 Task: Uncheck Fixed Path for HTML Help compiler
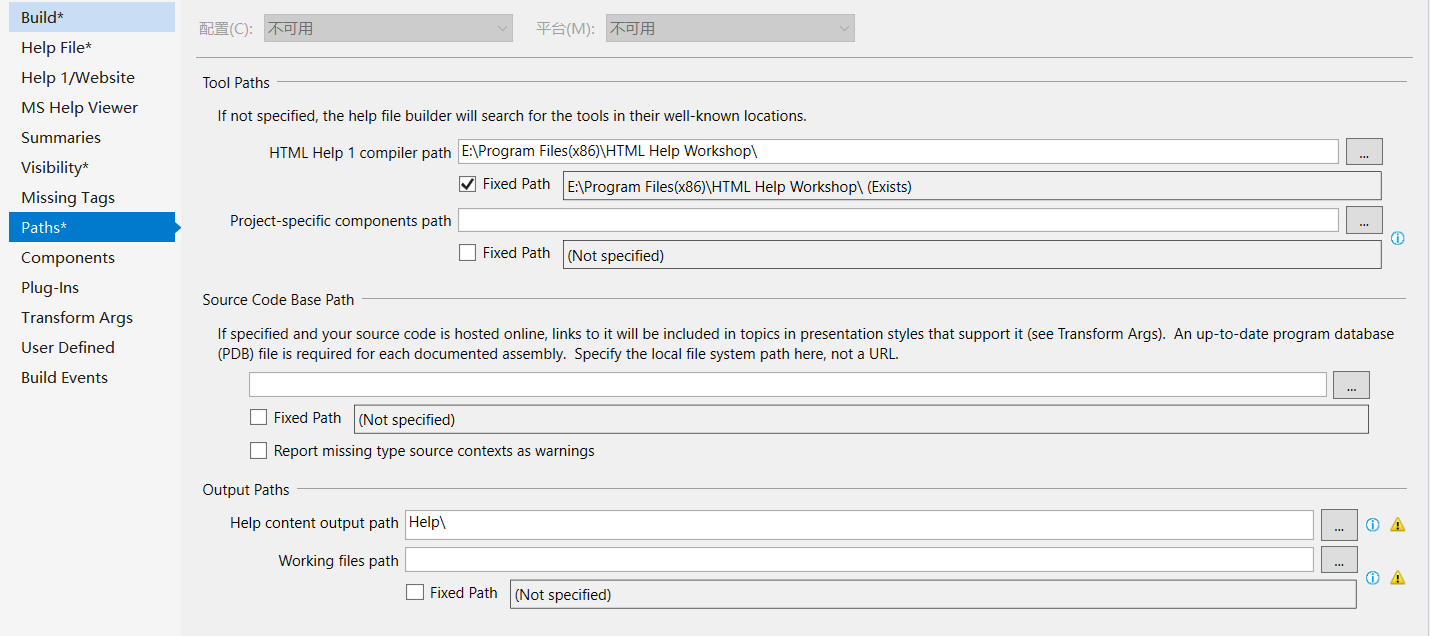click(467, 184)
